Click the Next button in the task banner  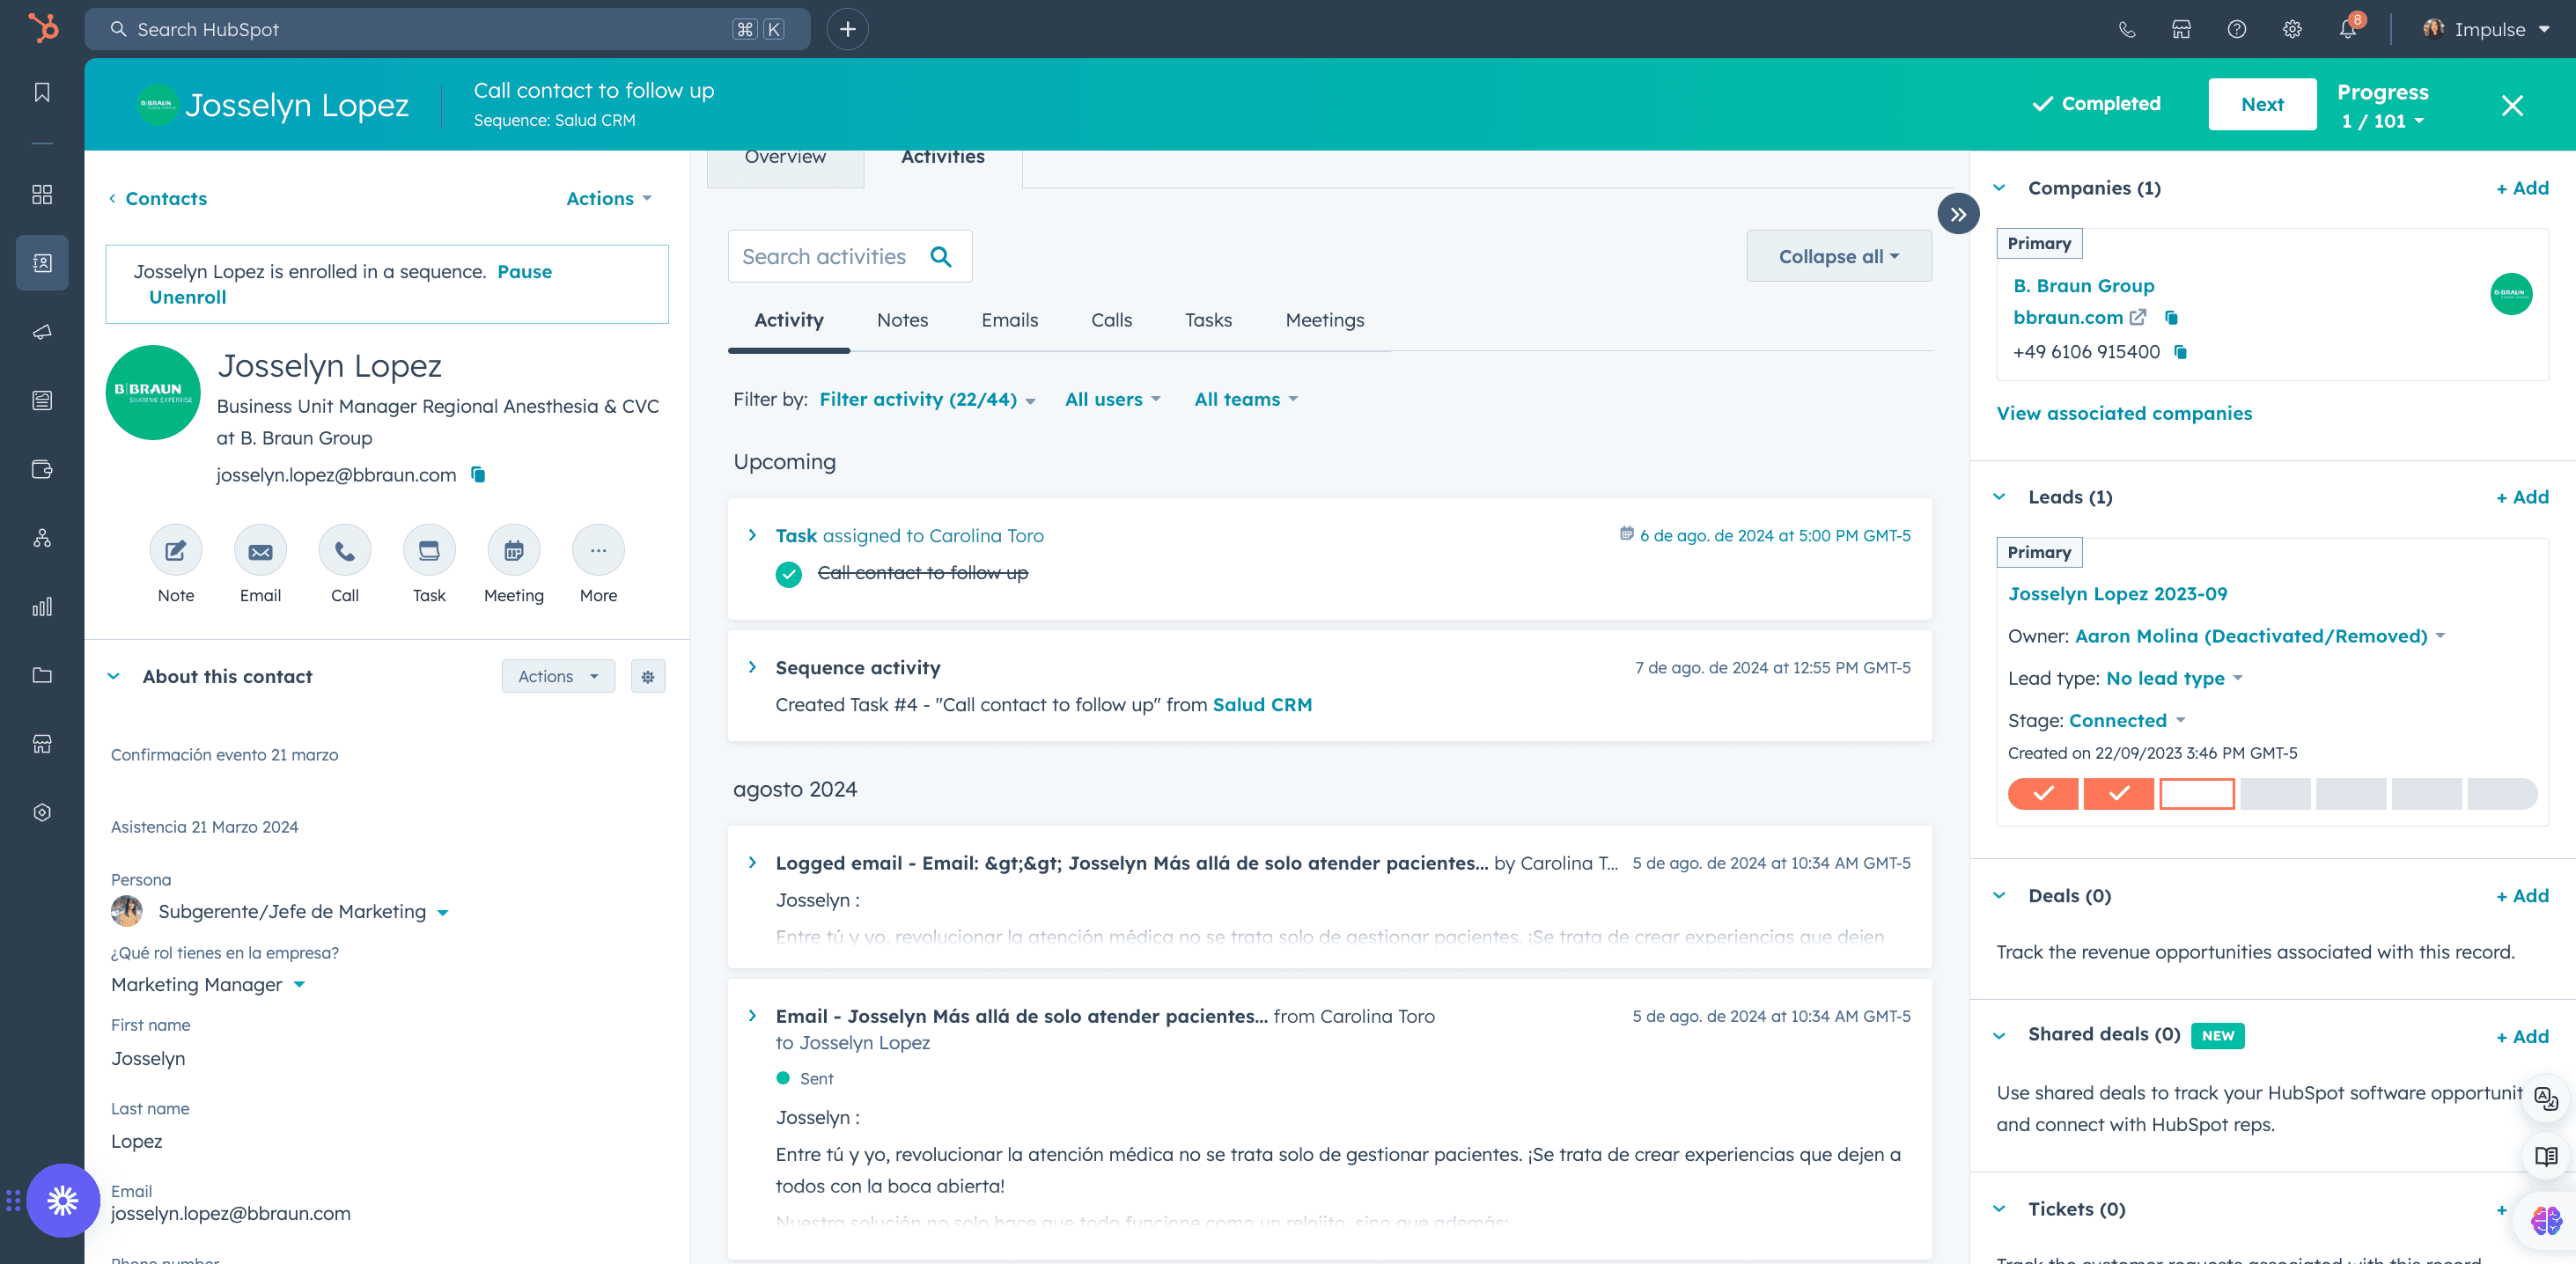pyautogui.click(x=2262, y=104)
